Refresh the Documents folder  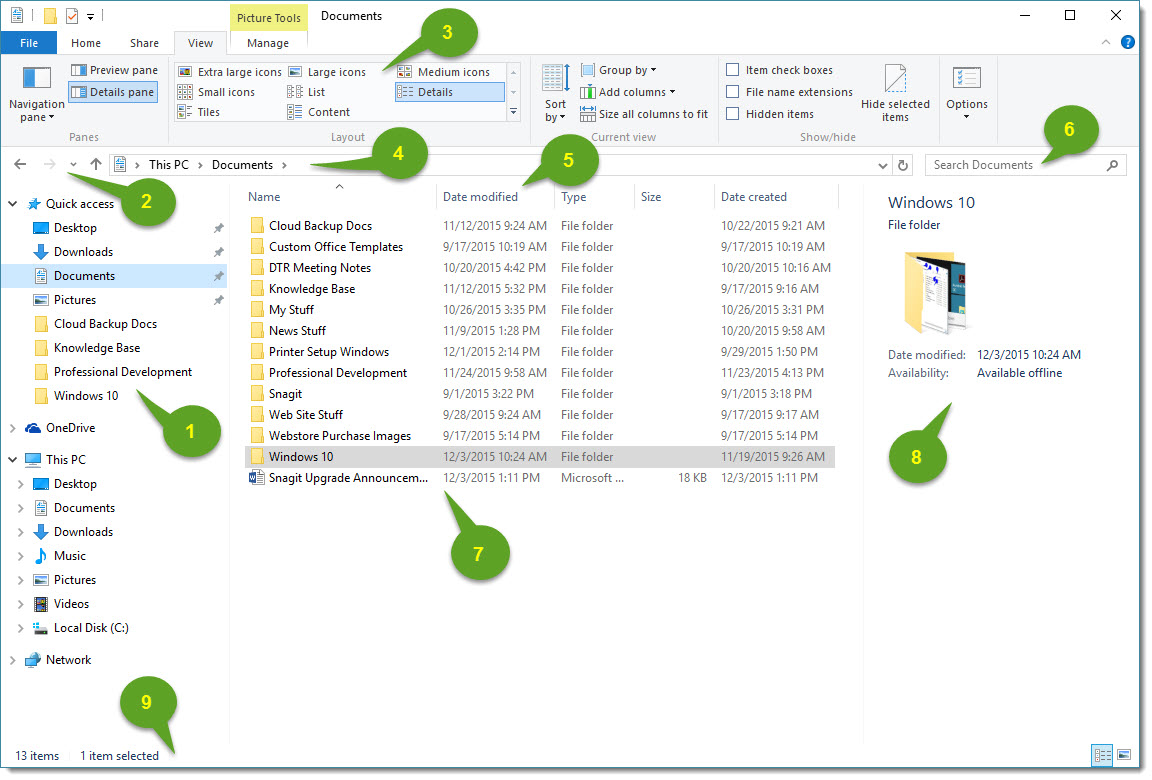900,164
